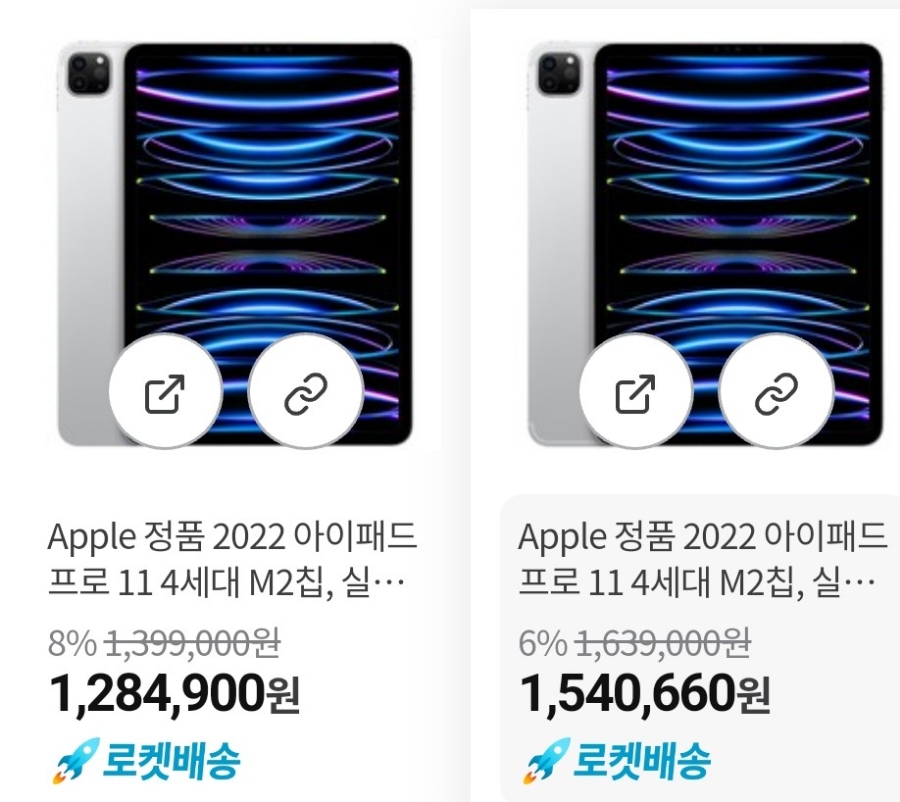Select the right iPad Pro product image

click(705, 244)
